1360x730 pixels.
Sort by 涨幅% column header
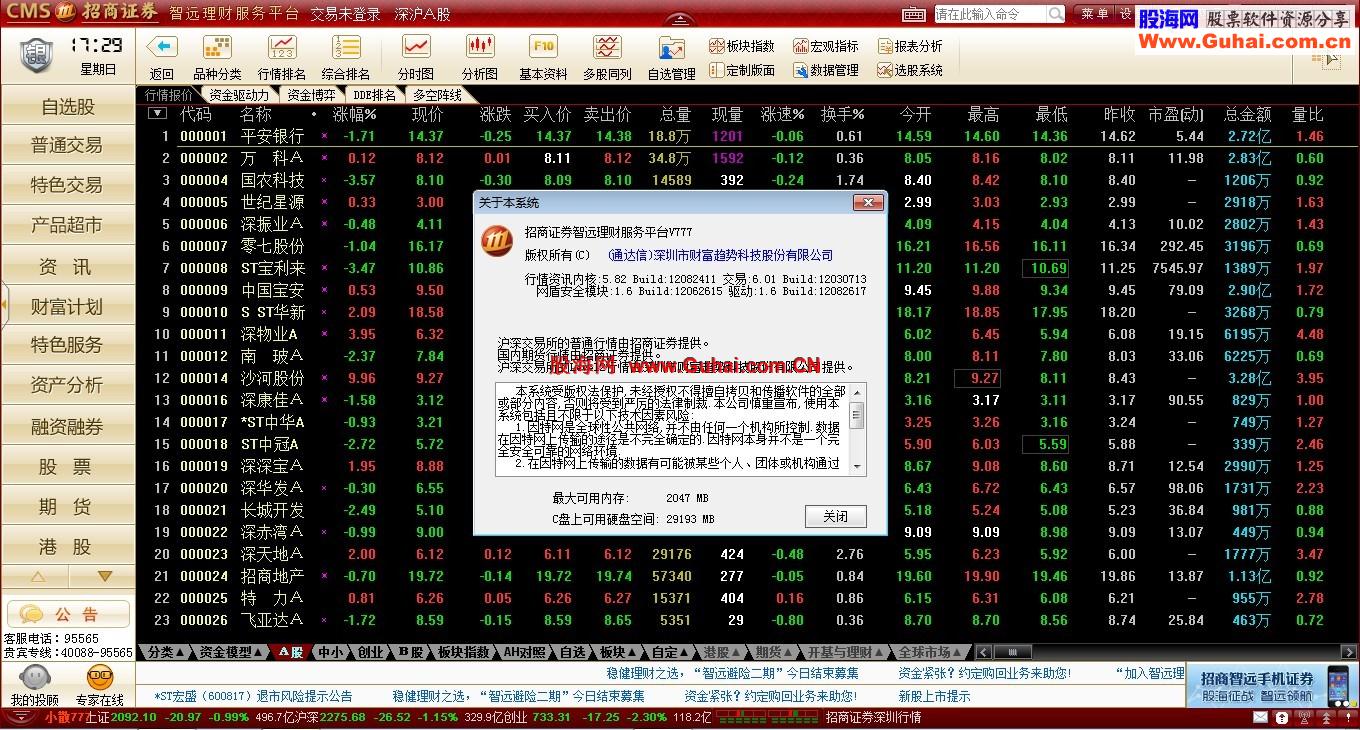(354, 115)
